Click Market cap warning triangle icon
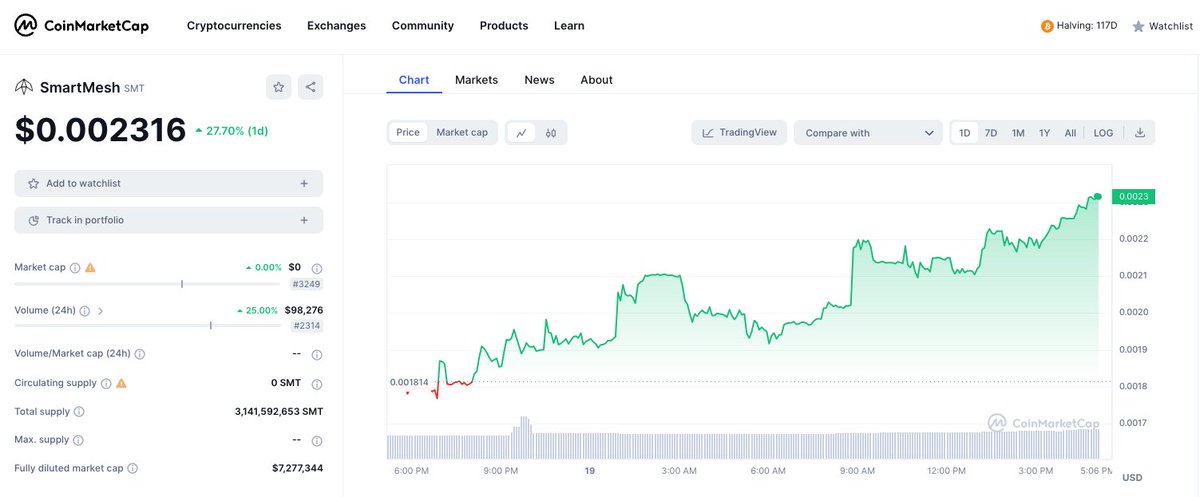The width and height of the screenshot is (1200, 497). pos(91,268)
